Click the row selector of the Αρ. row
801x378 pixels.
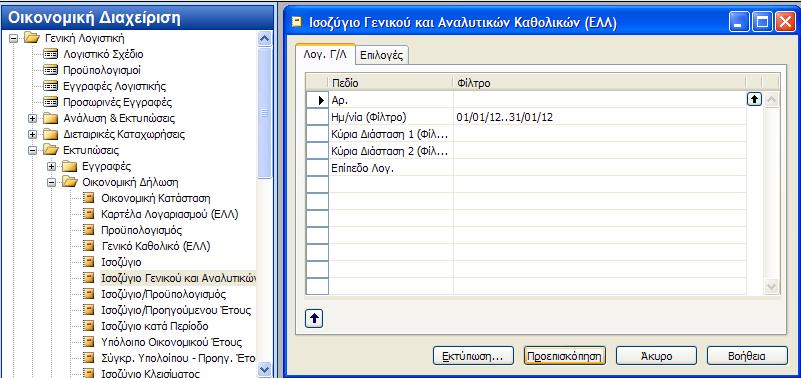(317, 100)
